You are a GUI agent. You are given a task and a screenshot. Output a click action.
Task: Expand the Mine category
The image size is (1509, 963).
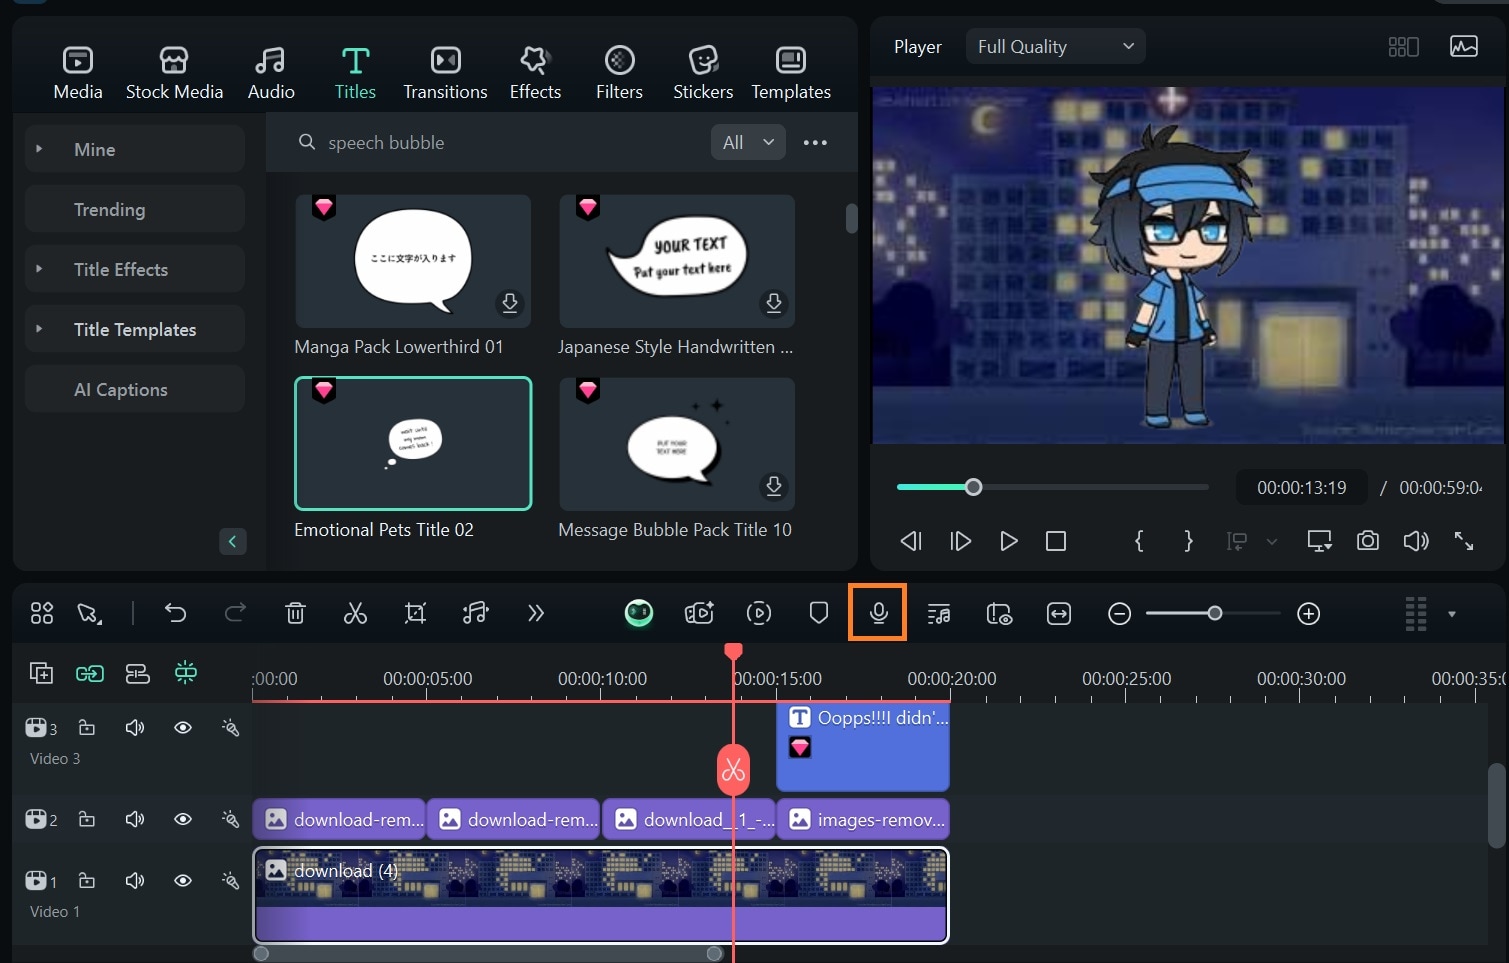(x=39, y=149)
